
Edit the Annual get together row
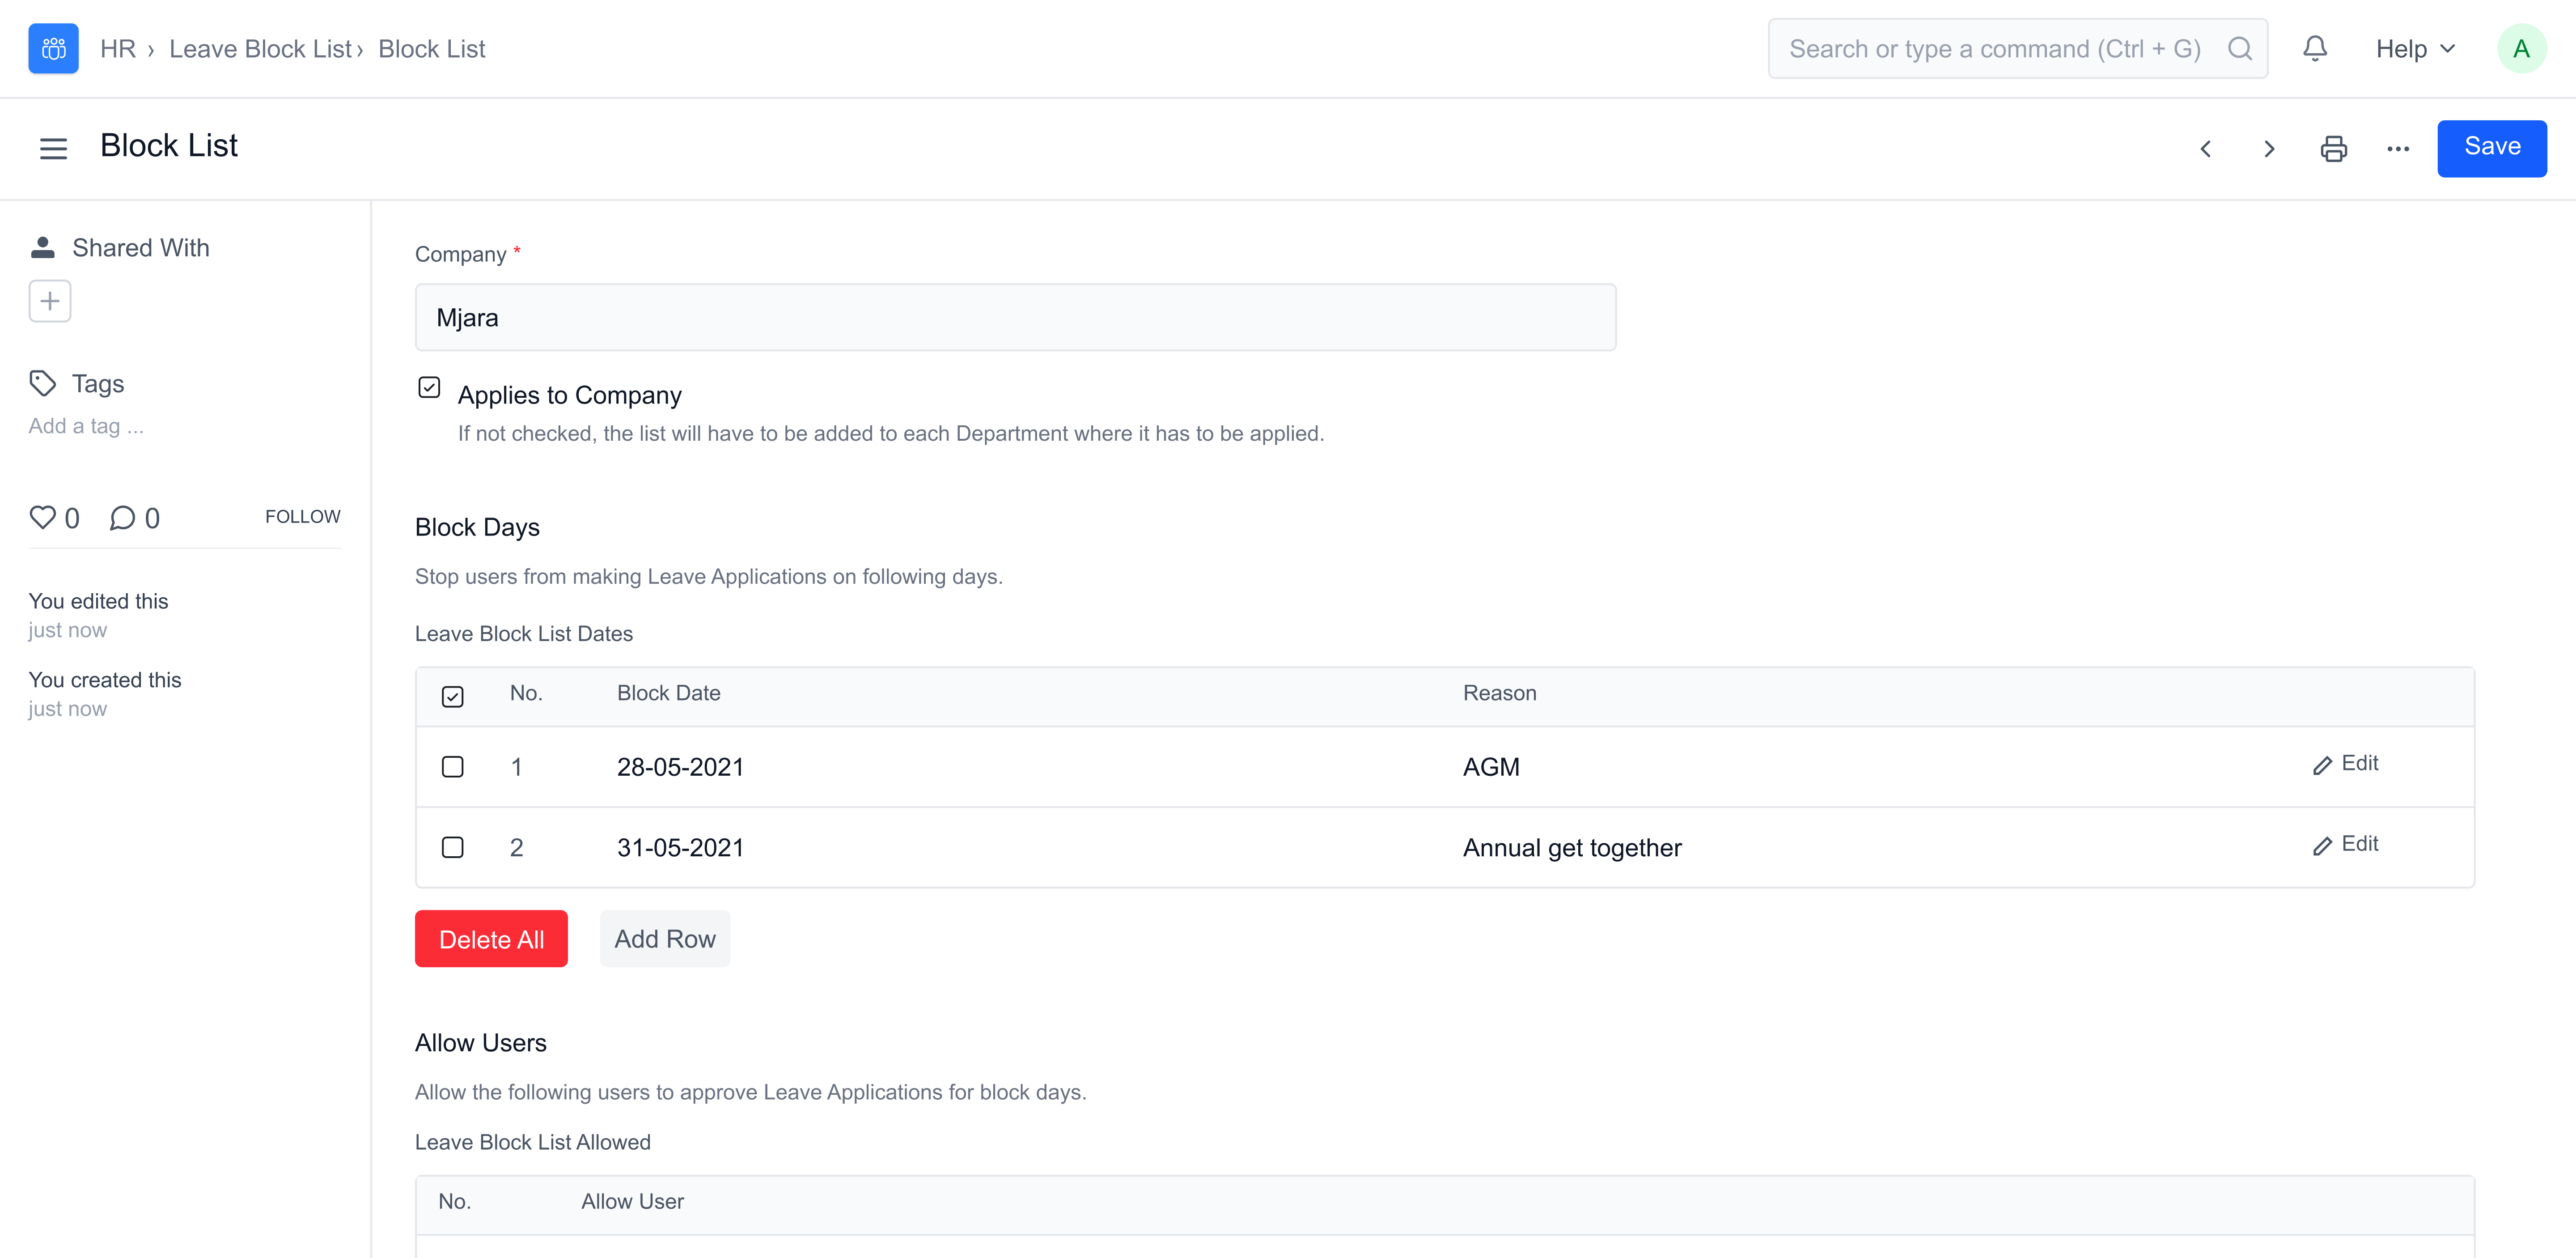coord(2346,845)
